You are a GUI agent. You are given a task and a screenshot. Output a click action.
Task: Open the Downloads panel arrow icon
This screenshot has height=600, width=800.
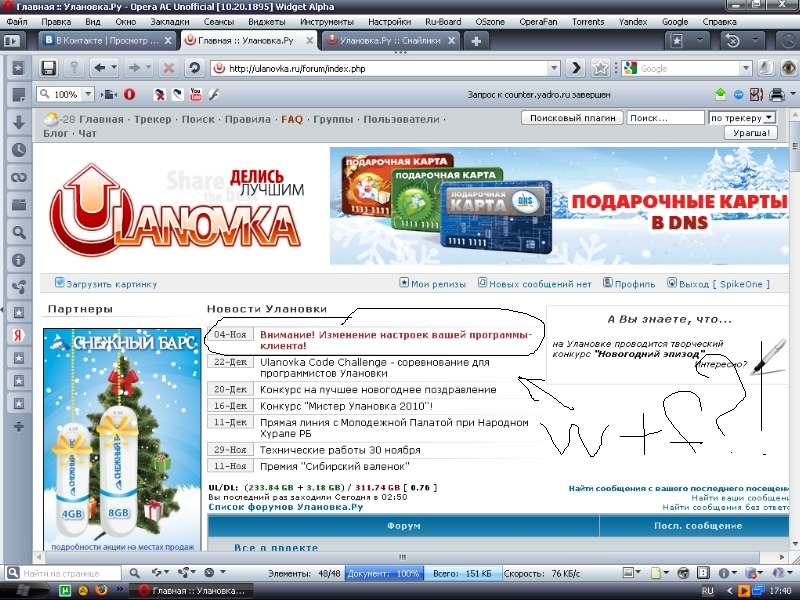tap(19, 122)
